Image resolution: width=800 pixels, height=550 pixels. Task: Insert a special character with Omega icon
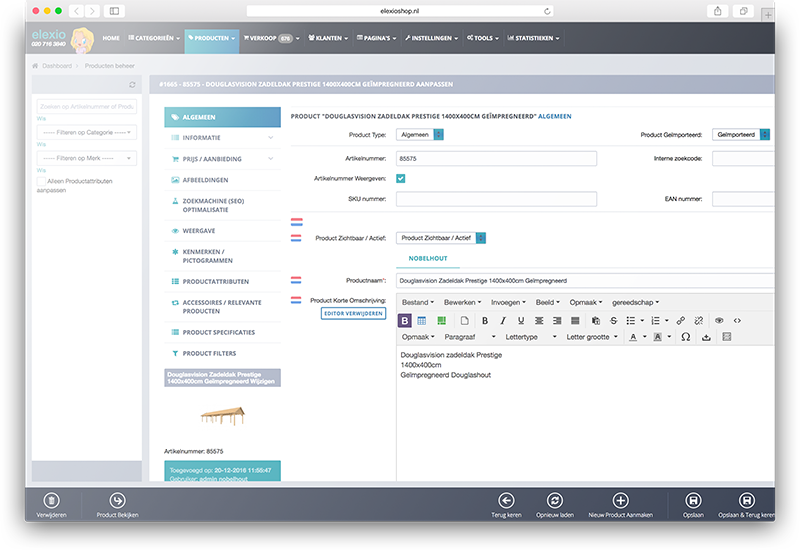click(685, 337)
